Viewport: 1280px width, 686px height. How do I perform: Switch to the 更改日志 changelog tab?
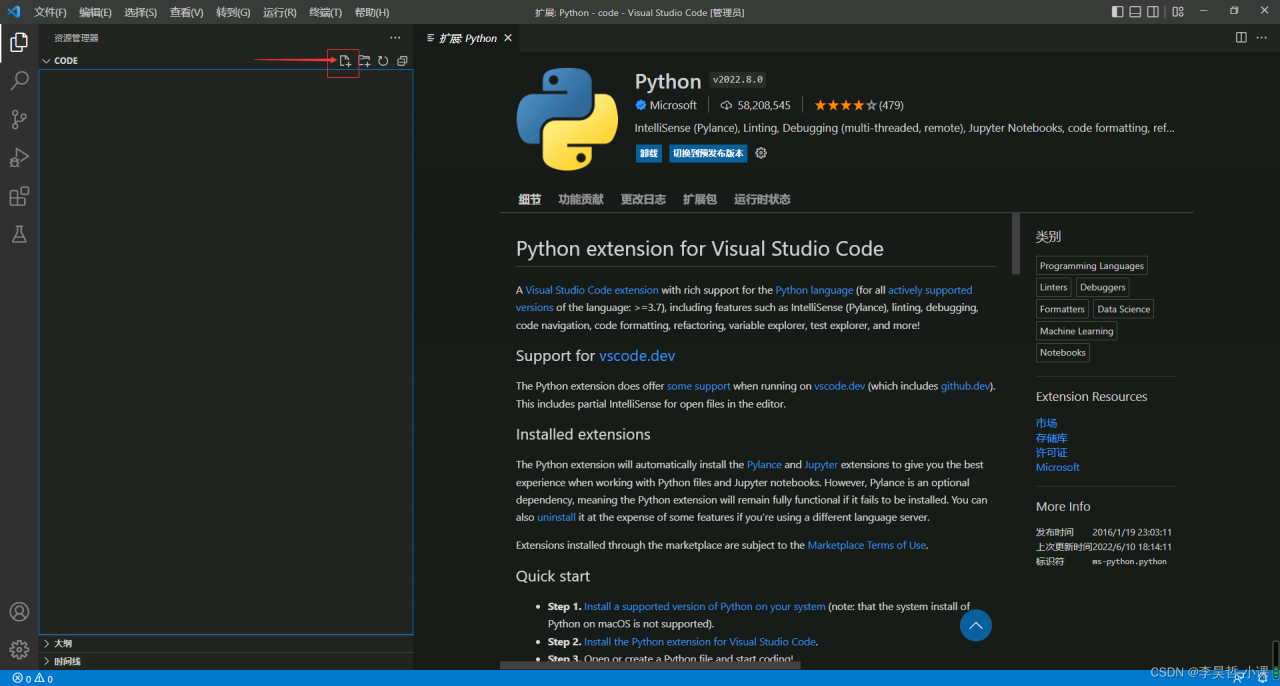point(643,199)
